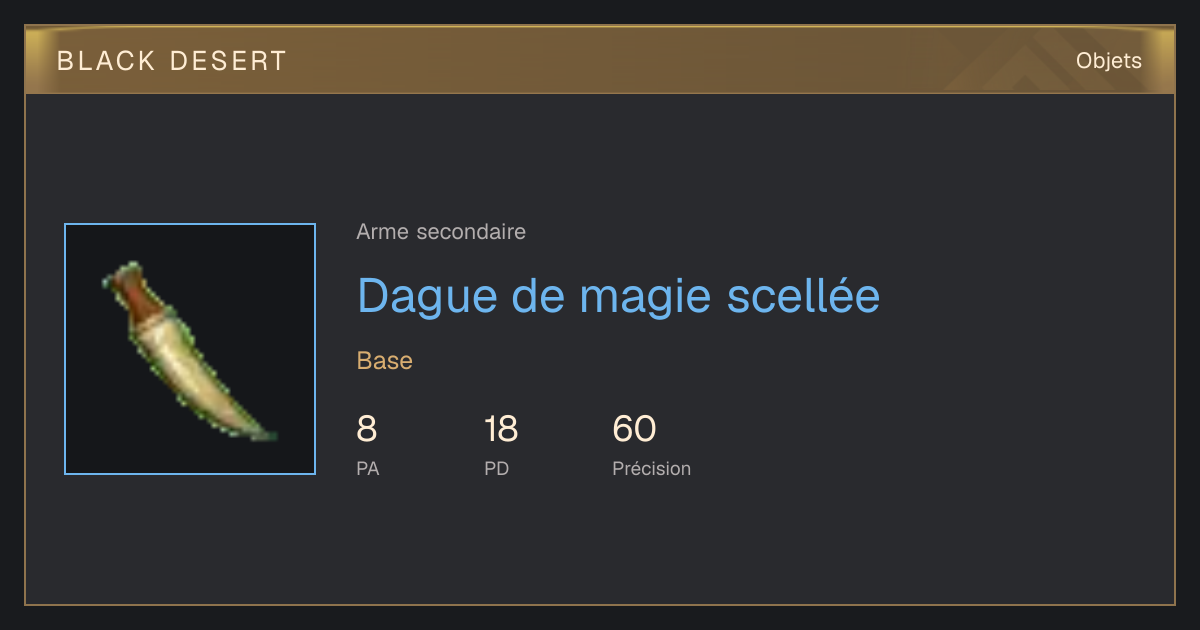Open the Objets section link
This screenshot has height=630, width=1200.
[1108, 61]
